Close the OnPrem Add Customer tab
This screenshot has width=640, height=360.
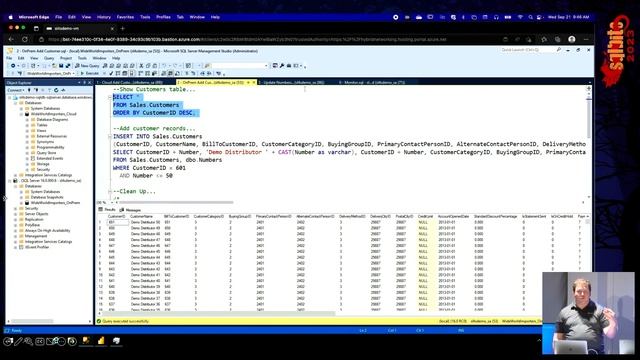(253, 82)
